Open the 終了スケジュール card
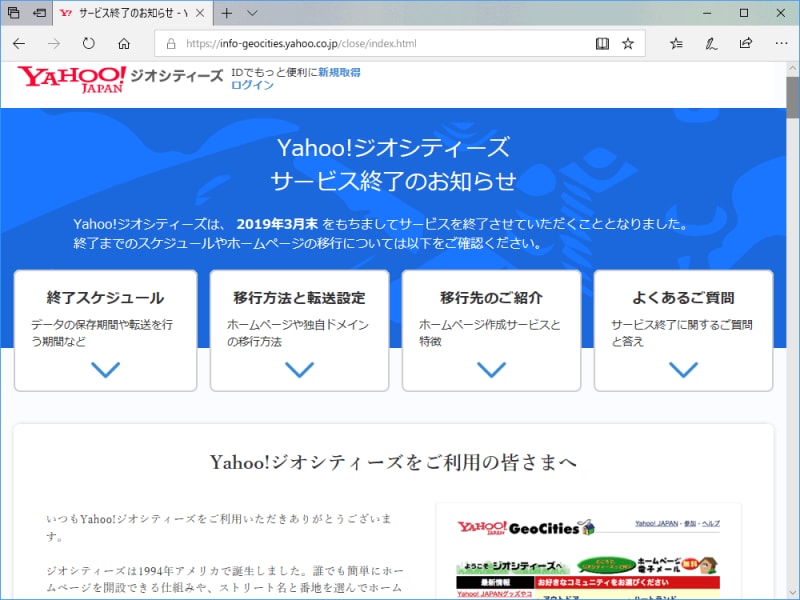 pos(106,331)
